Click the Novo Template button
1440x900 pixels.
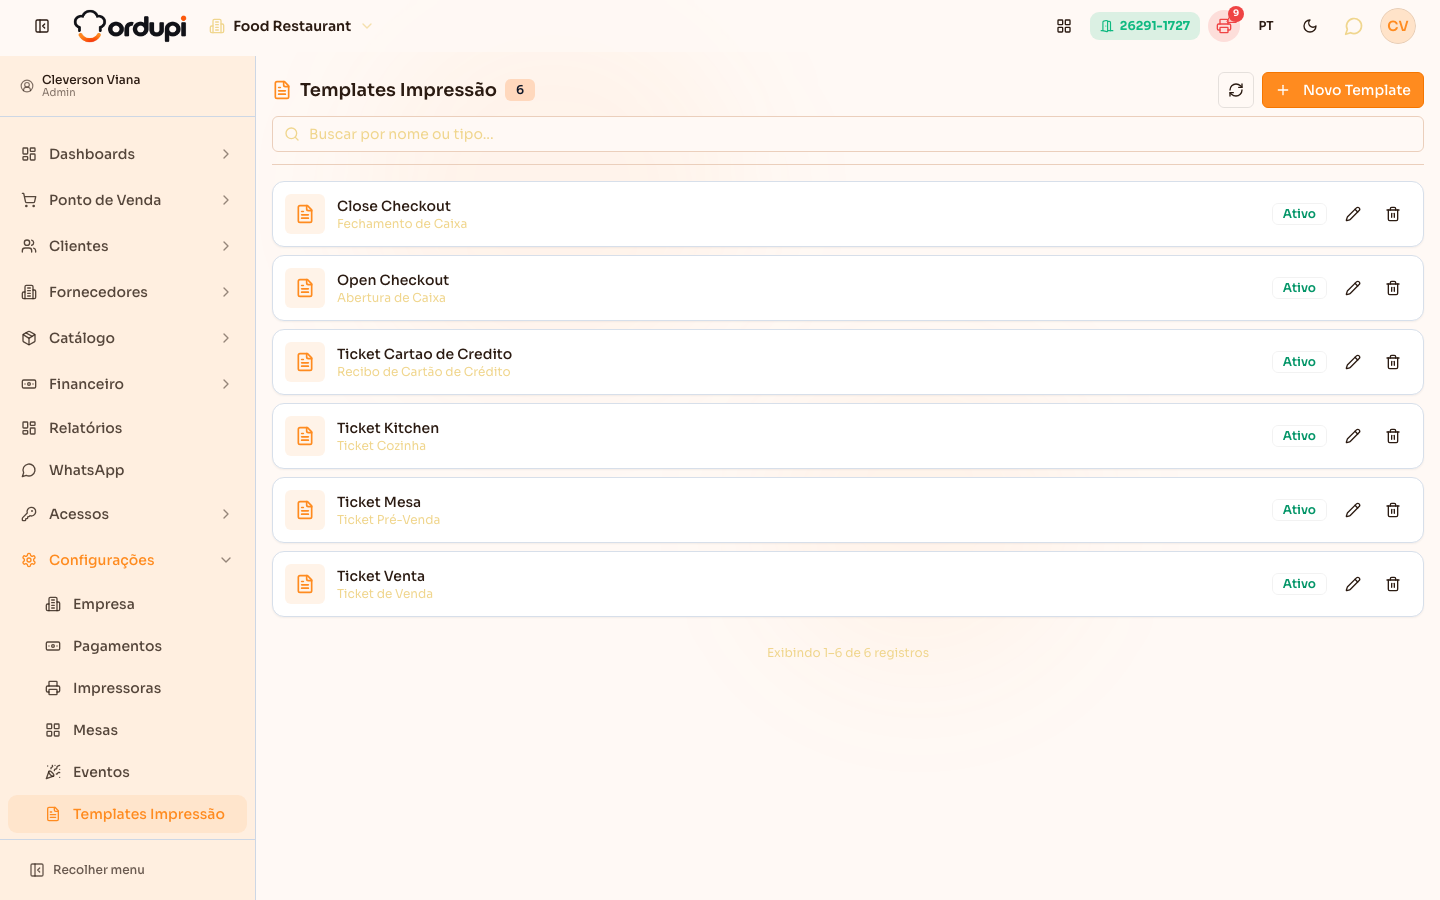click(1342, 90)
